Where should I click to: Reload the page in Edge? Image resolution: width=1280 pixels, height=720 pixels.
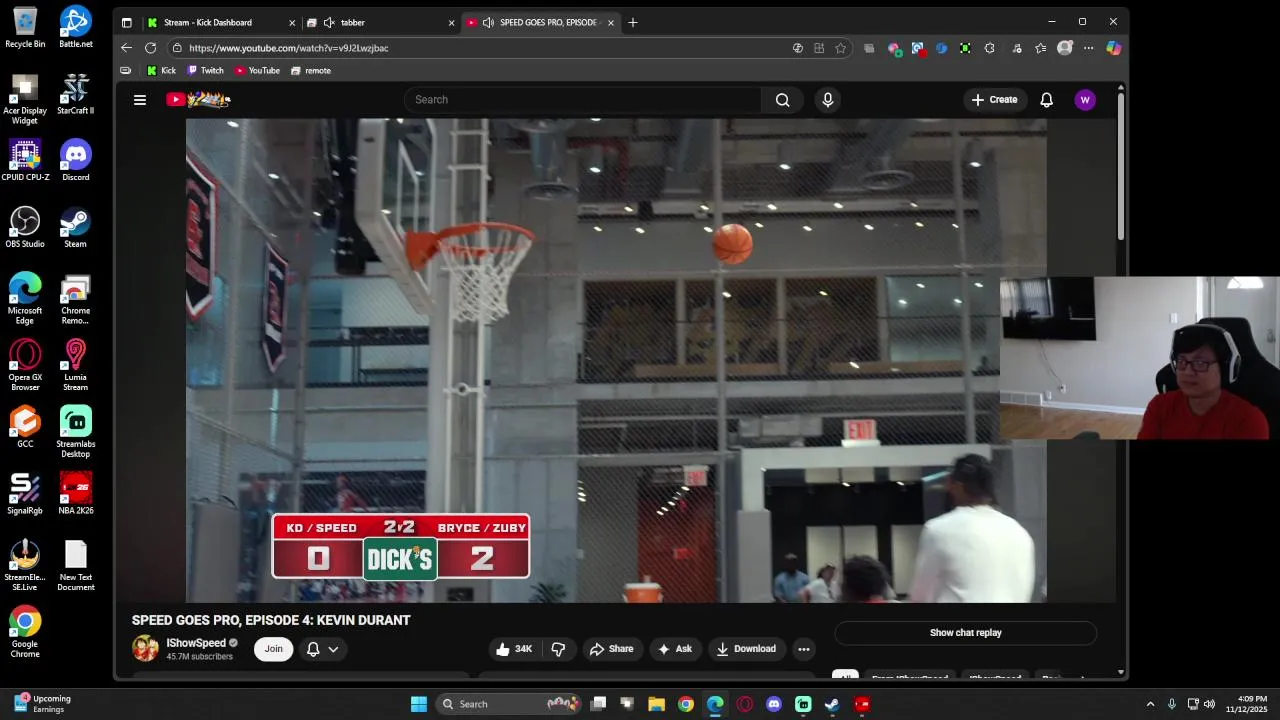point(150,48)
